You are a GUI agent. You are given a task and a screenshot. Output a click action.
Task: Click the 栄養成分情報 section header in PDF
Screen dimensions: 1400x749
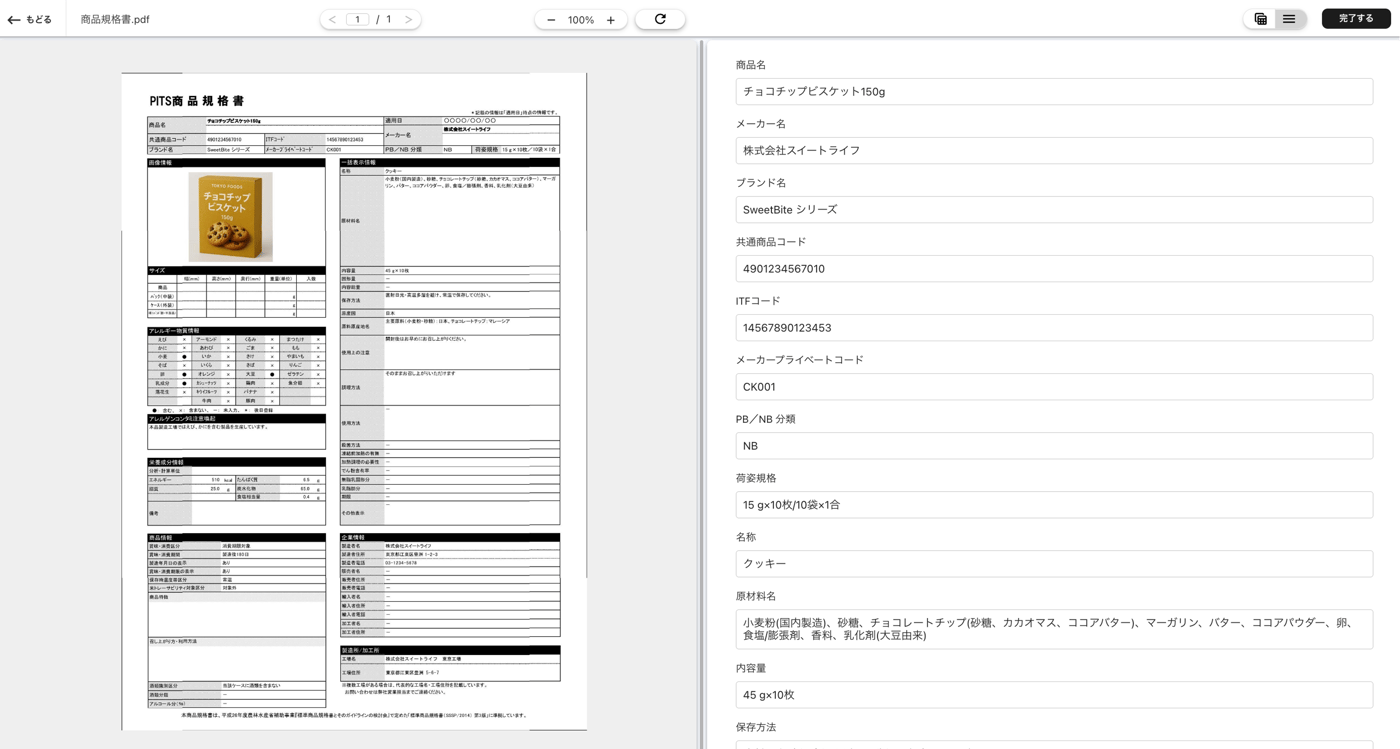(x=237, y=462)
